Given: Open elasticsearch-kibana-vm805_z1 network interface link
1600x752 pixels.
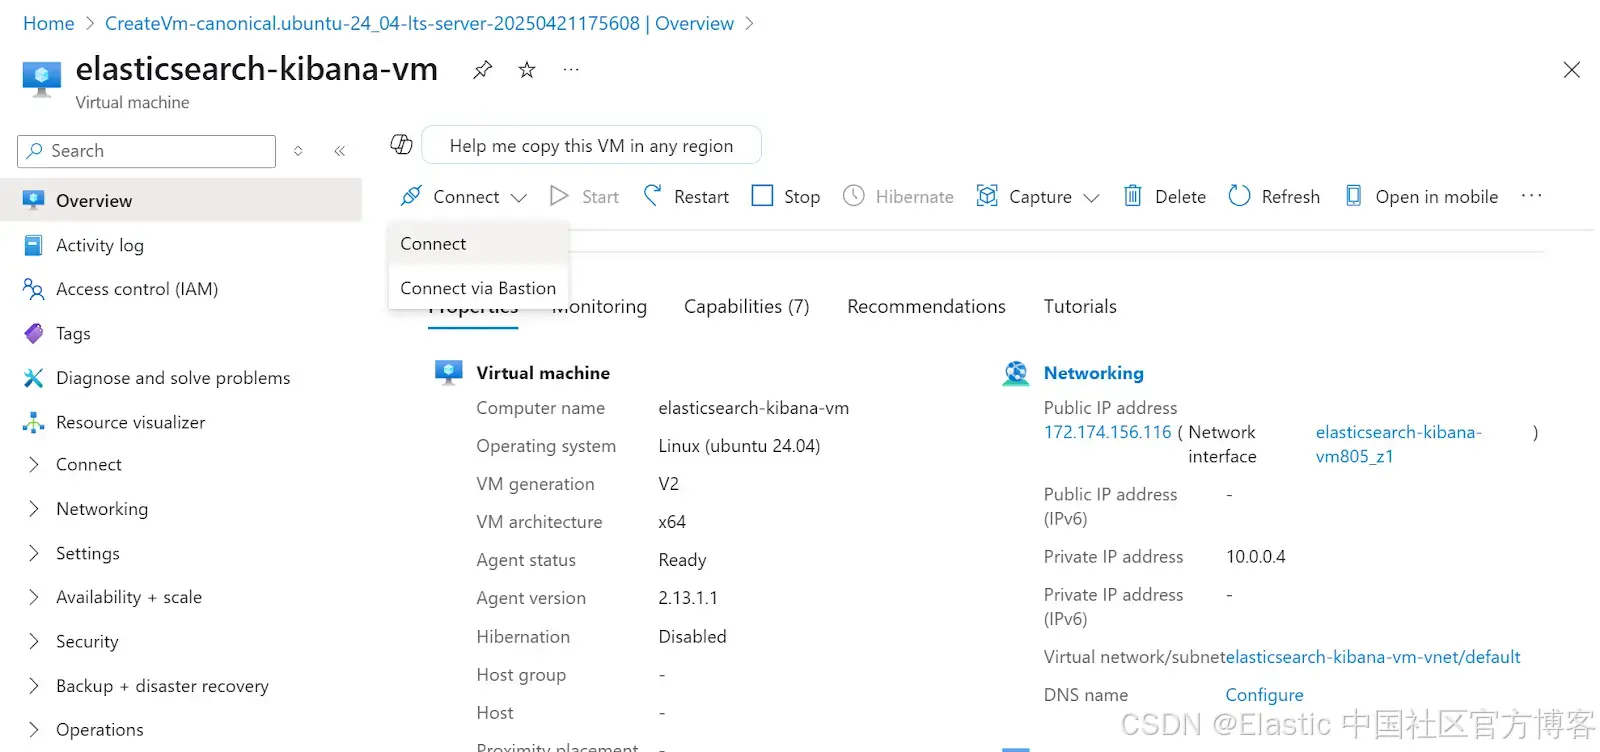Looking at the screenshot, I should (x=1398, y=444).
